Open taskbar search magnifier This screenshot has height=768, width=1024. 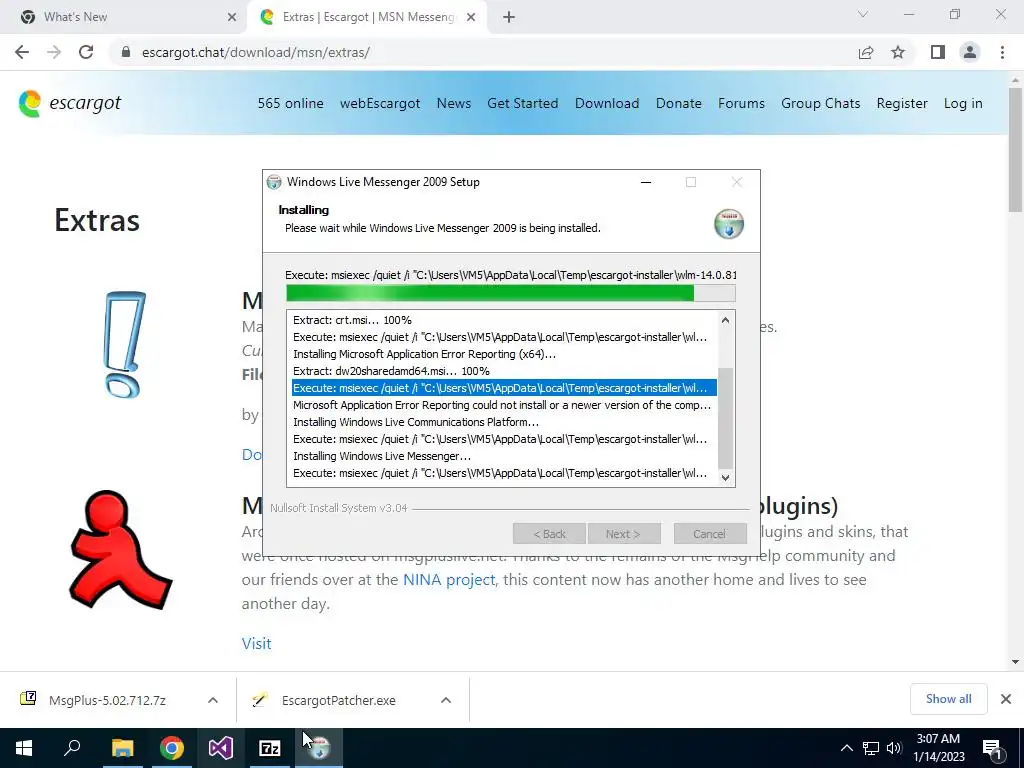click(72, 748)
